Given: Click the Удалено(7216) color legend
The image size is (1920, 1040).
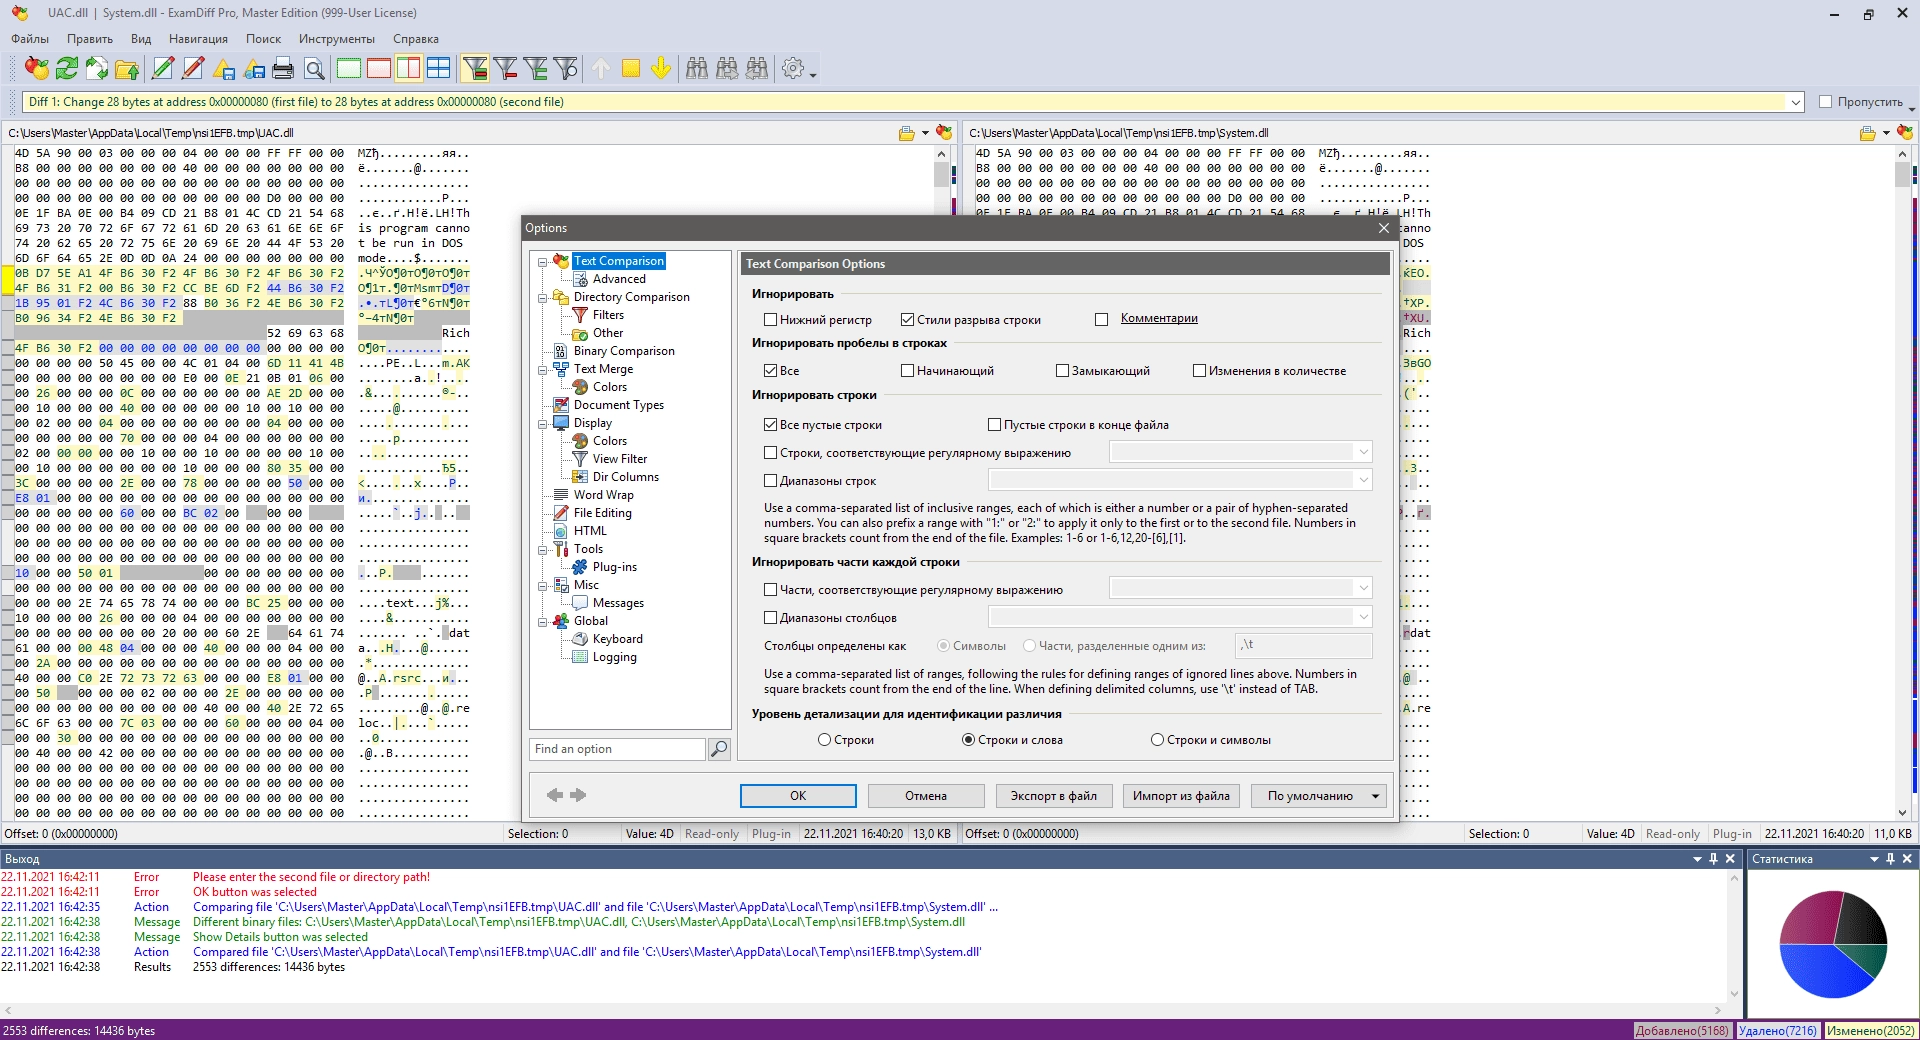Looking at the screenshot, I should point(1778,1031).
